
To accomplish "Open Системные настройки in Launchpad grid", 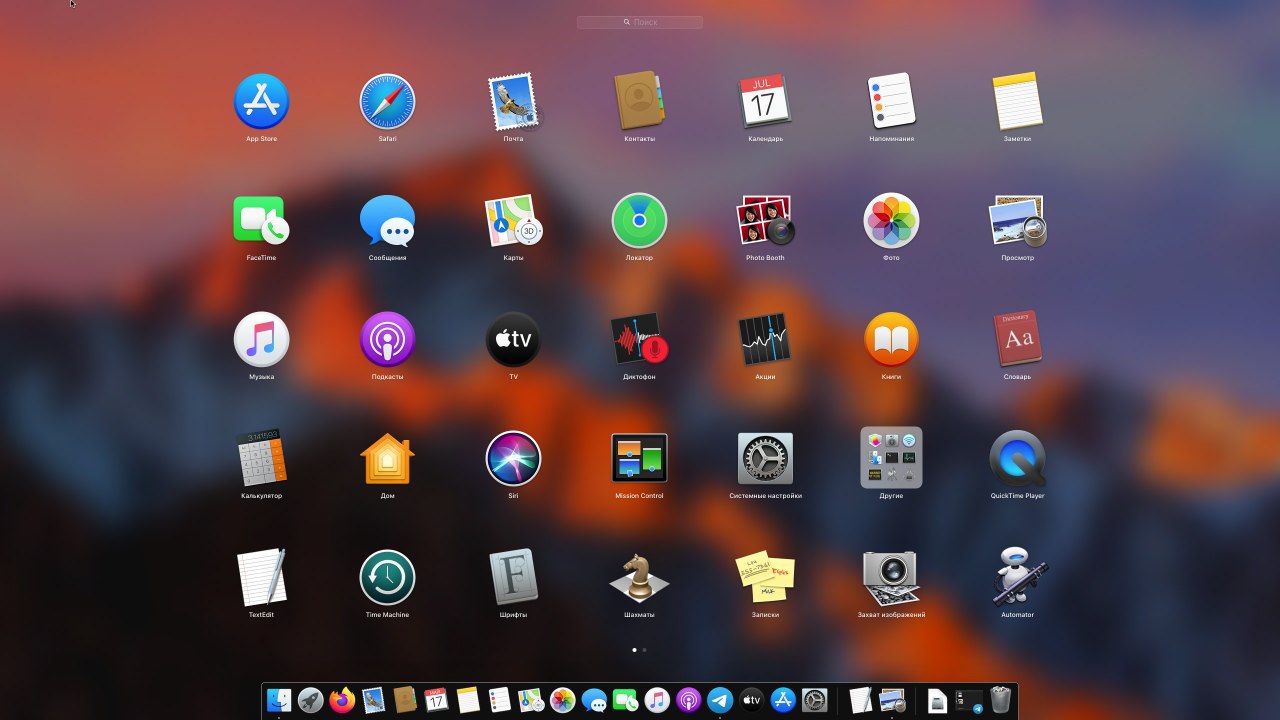I will pos(765,459).
